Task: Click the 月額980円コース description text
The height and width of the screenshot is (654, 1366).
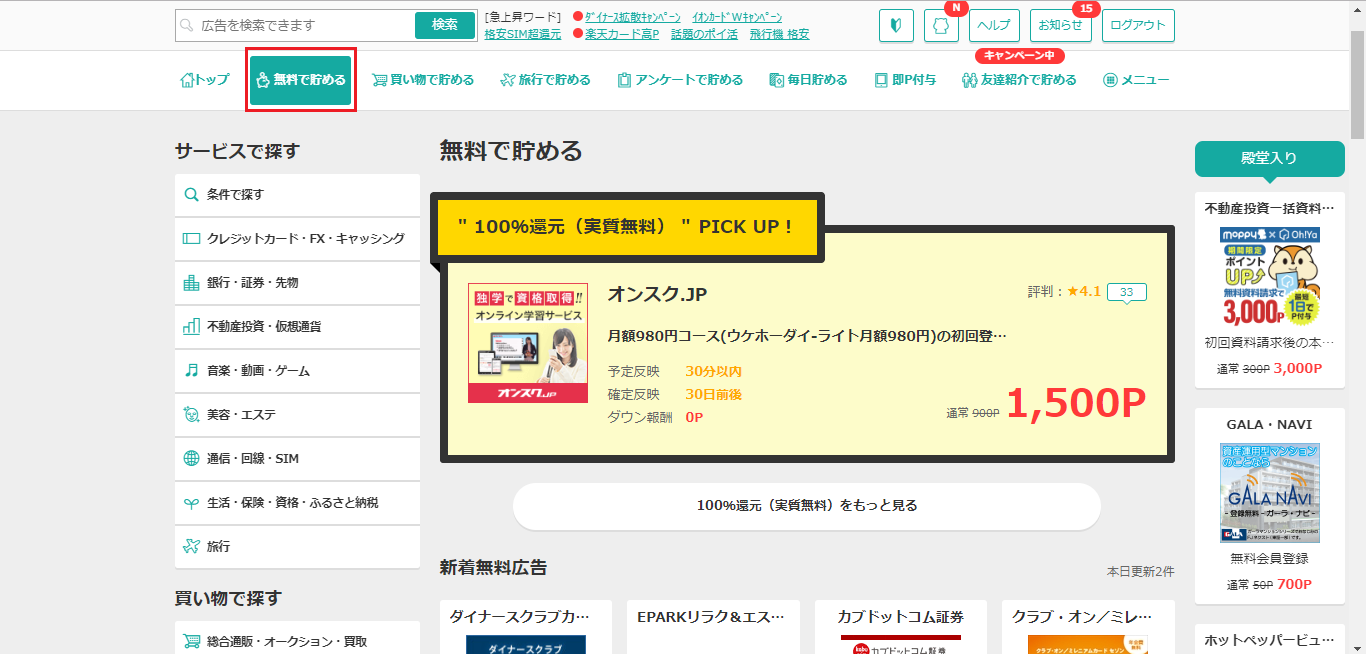Action: (807, 337)
